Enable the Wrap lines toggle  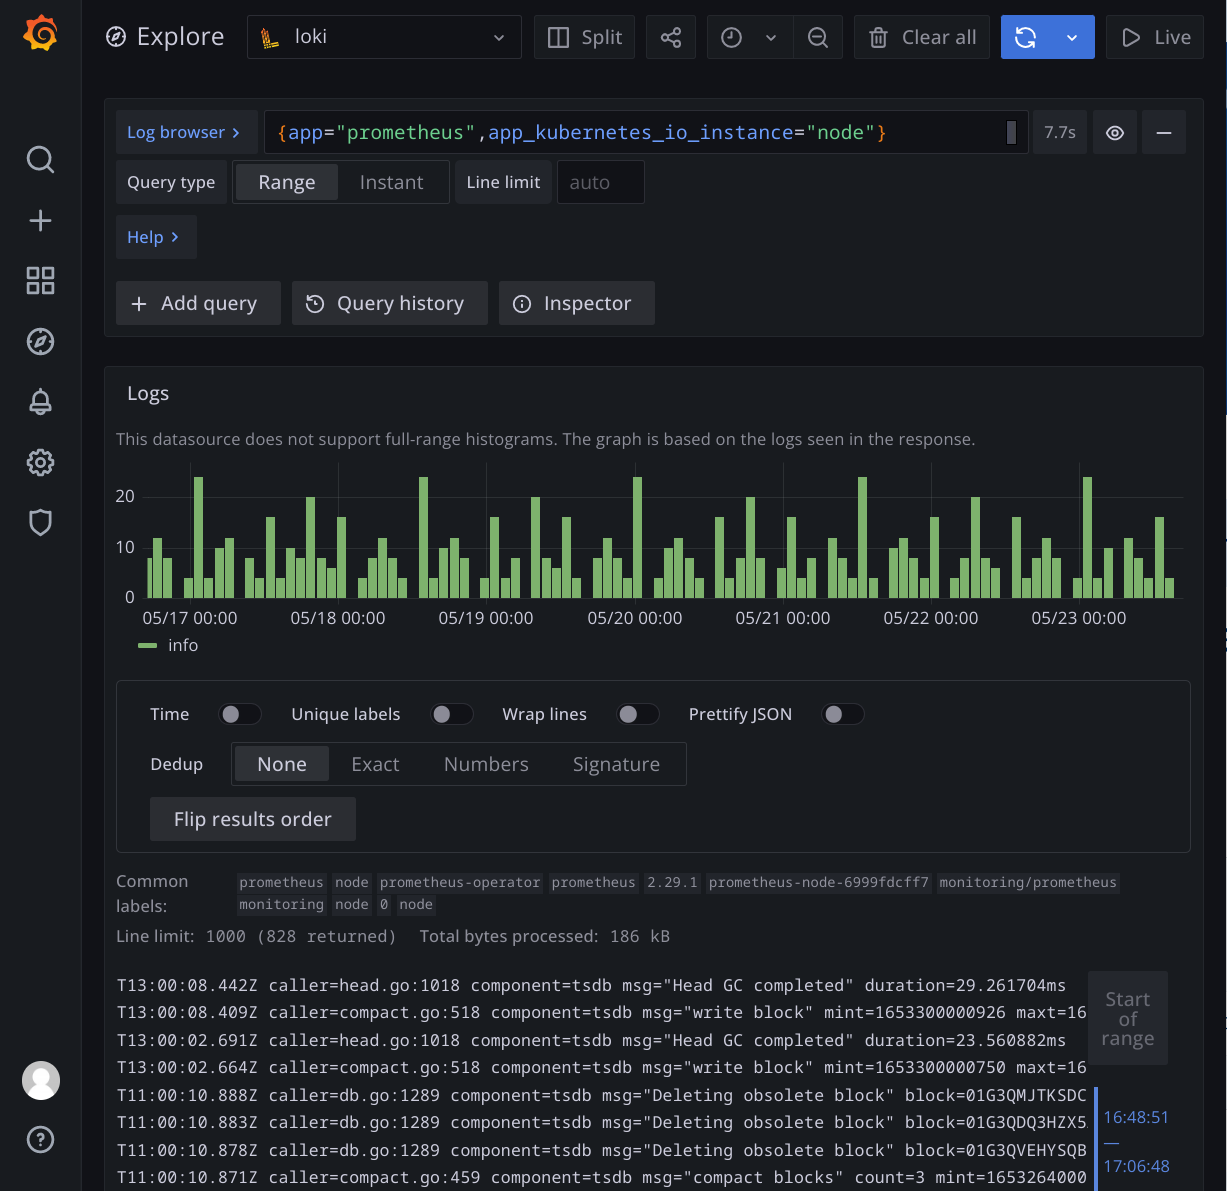click(x=638, y=714)
